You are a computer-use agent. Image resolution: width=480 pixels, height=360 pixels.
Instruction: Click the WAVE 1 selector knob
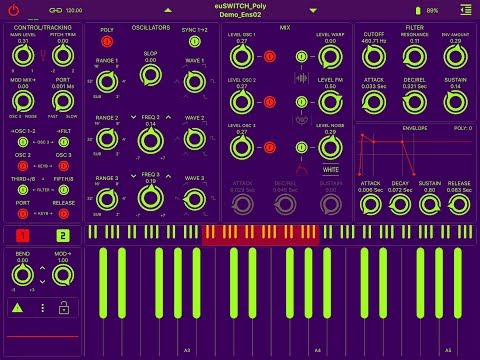(x=195, y=82)
